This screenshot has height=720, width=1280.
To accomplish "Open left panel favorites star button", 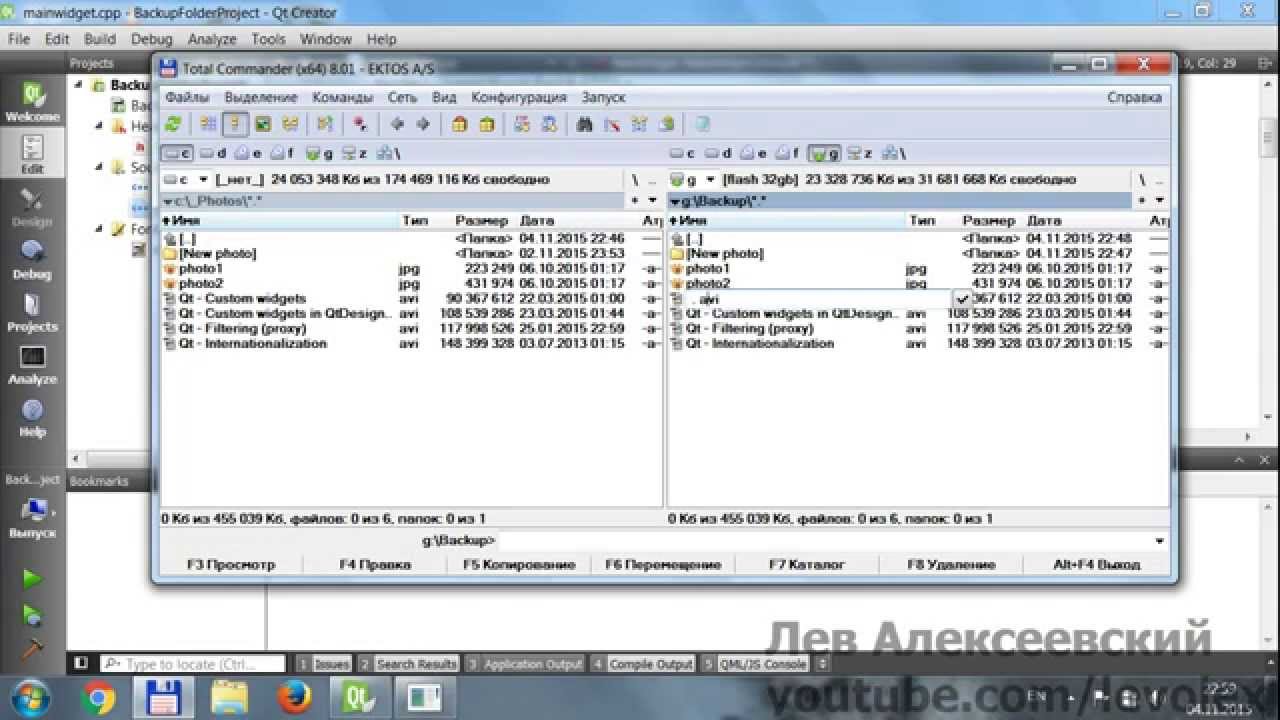I will click(636, 200).
